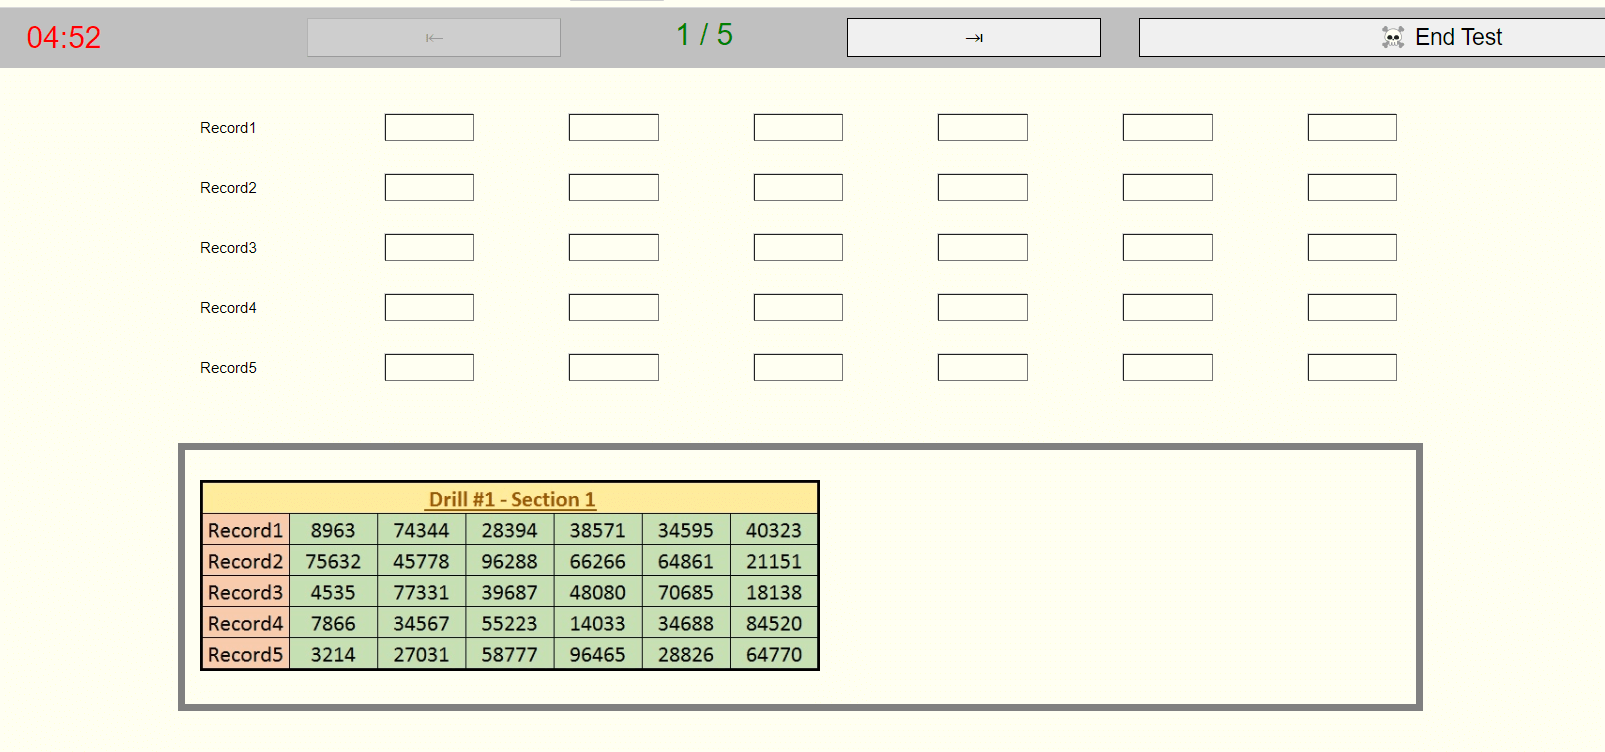This screenshot has height=752, width=1605.
Task: Click the Record1 label beside the input fields
Action: [228, 128]
